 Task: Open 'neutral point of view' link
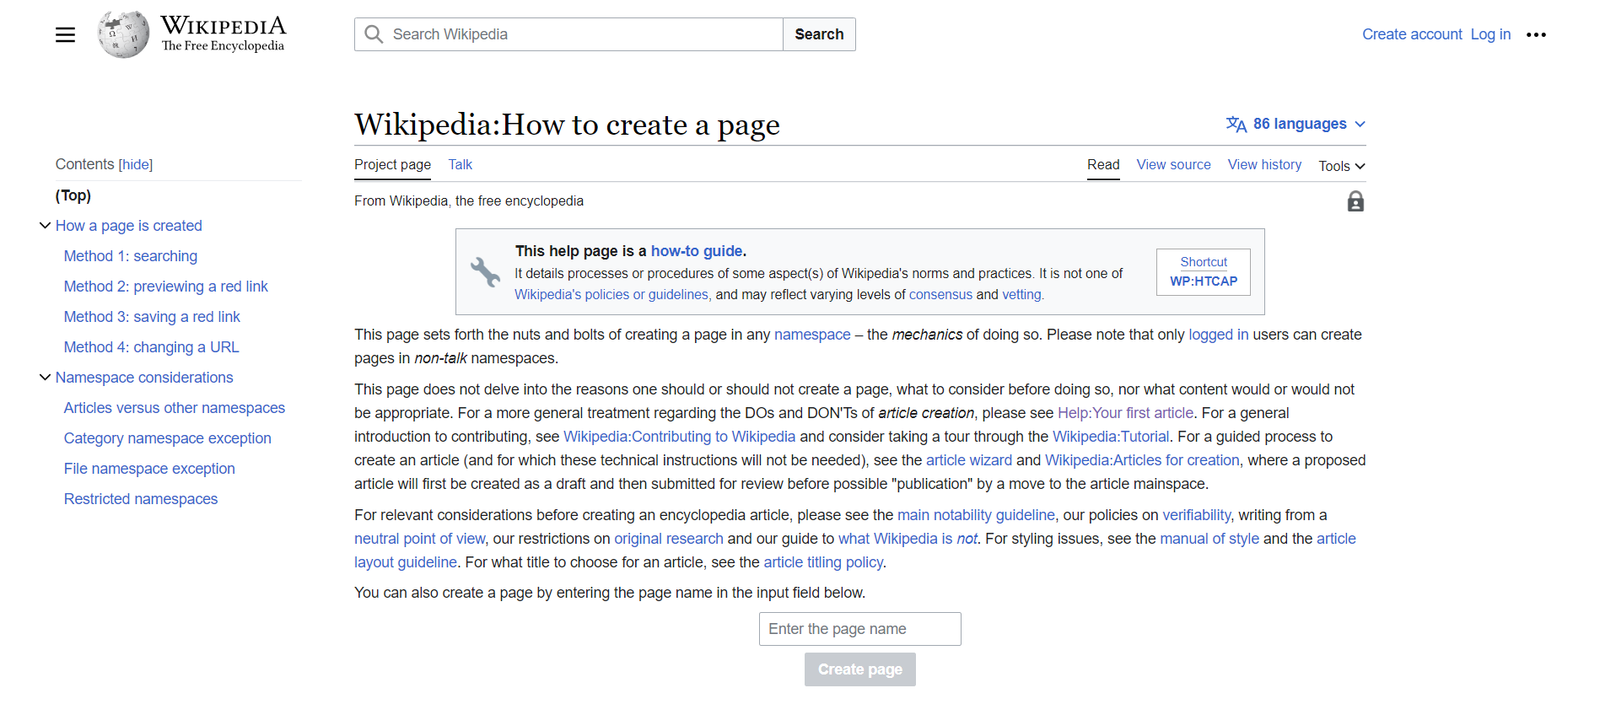420,539
